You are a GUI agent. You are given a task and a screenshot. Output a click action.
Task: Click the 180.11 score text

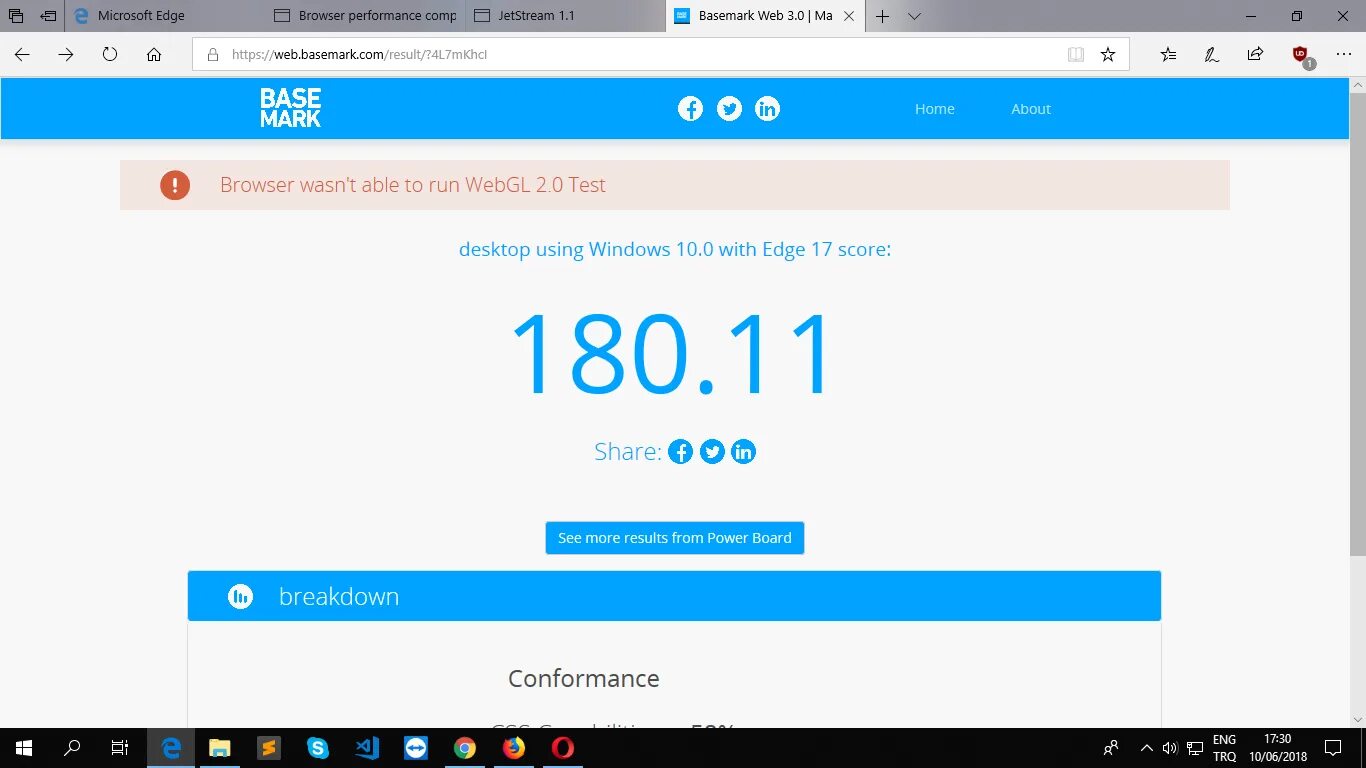click(671, 354)
